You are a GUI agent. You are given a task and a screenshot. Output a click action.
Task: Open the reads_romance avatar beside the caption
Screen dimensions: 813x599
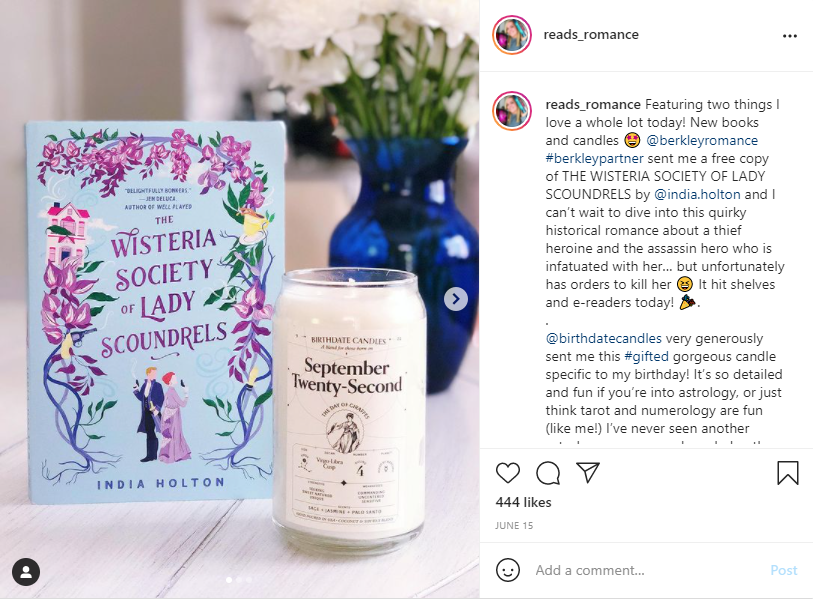click(512, 111)
